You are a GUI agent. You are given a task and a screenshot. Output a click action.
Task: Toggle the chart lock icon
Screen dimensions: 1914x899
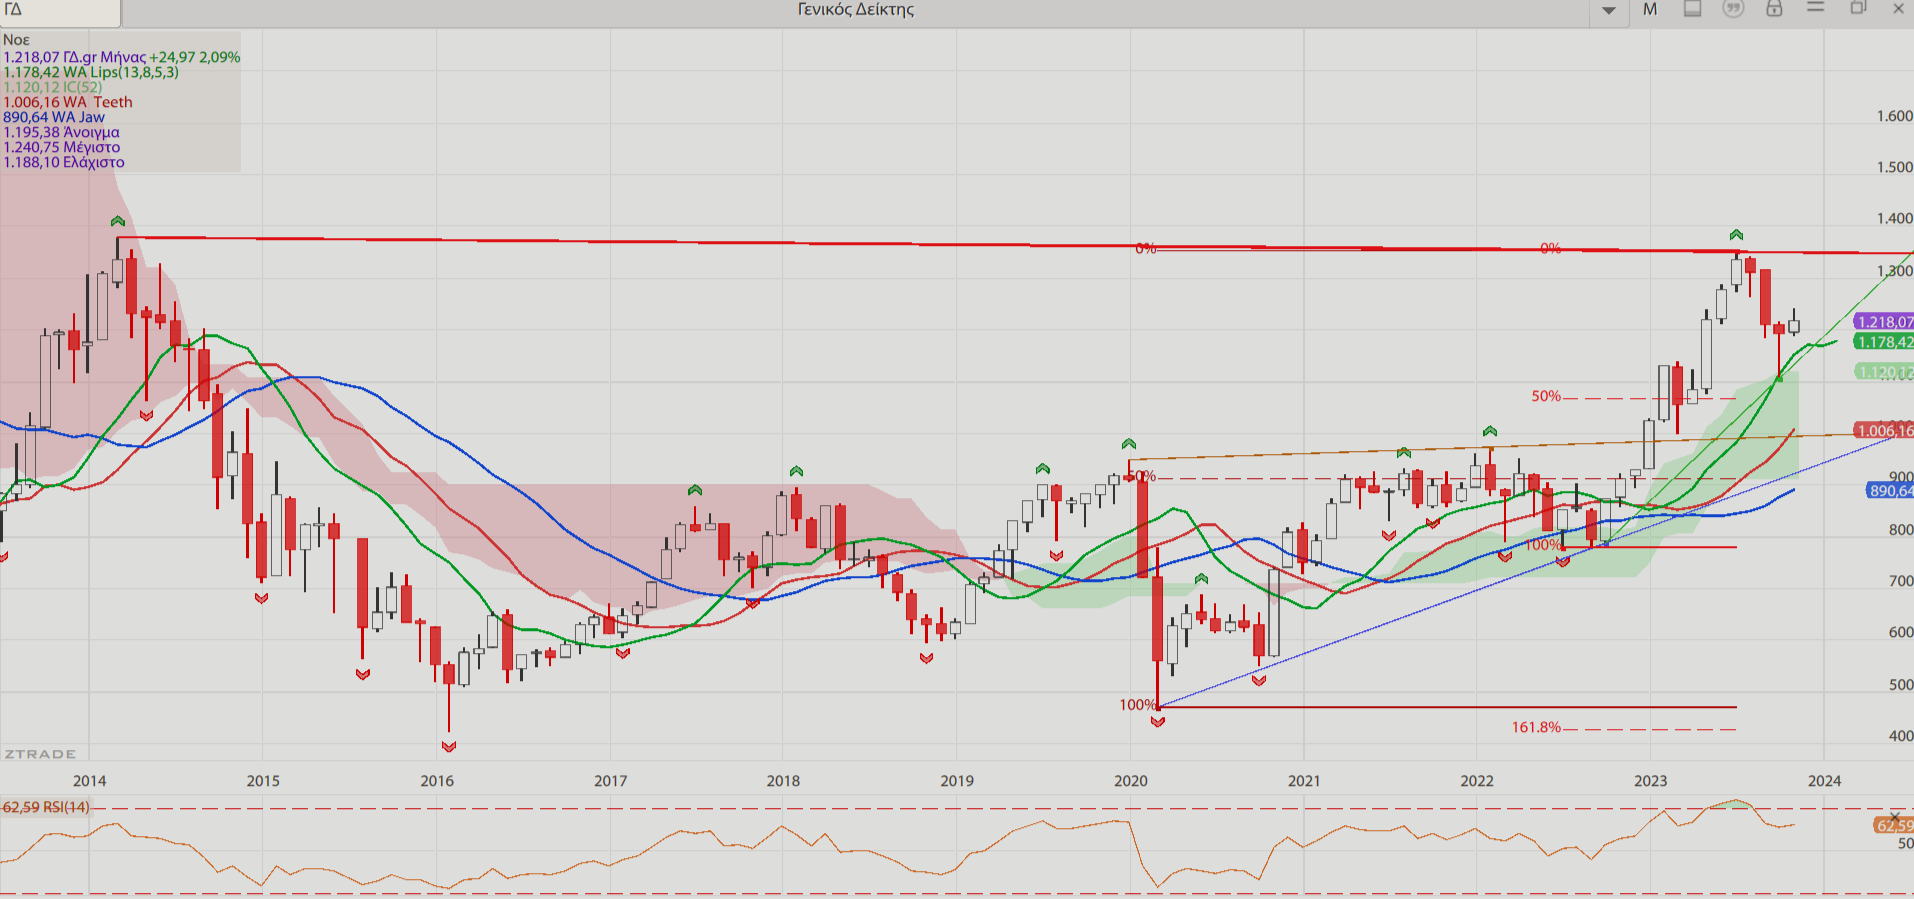tap(1774, 9)
